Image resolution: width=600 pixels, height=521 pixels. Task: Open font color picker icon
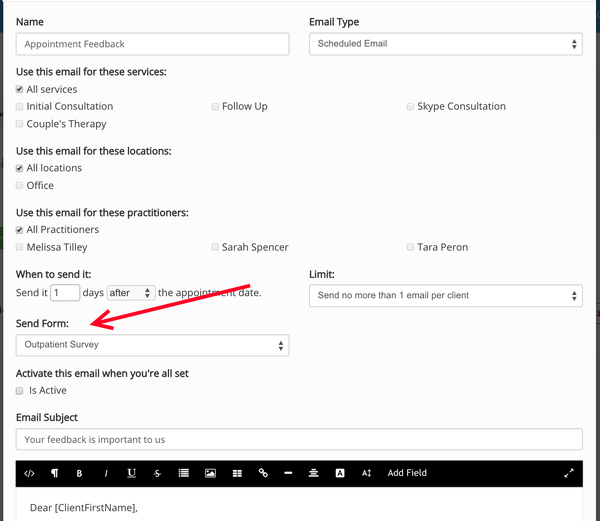[340, 473]
